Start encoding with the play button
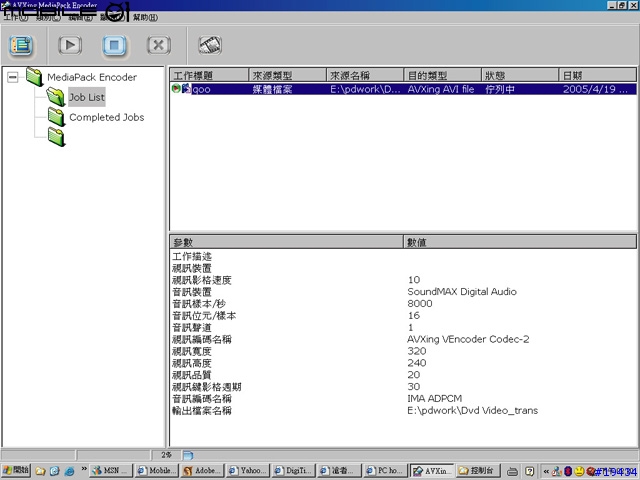This screenshot has height=480, width=640. [x=70, y=45]
